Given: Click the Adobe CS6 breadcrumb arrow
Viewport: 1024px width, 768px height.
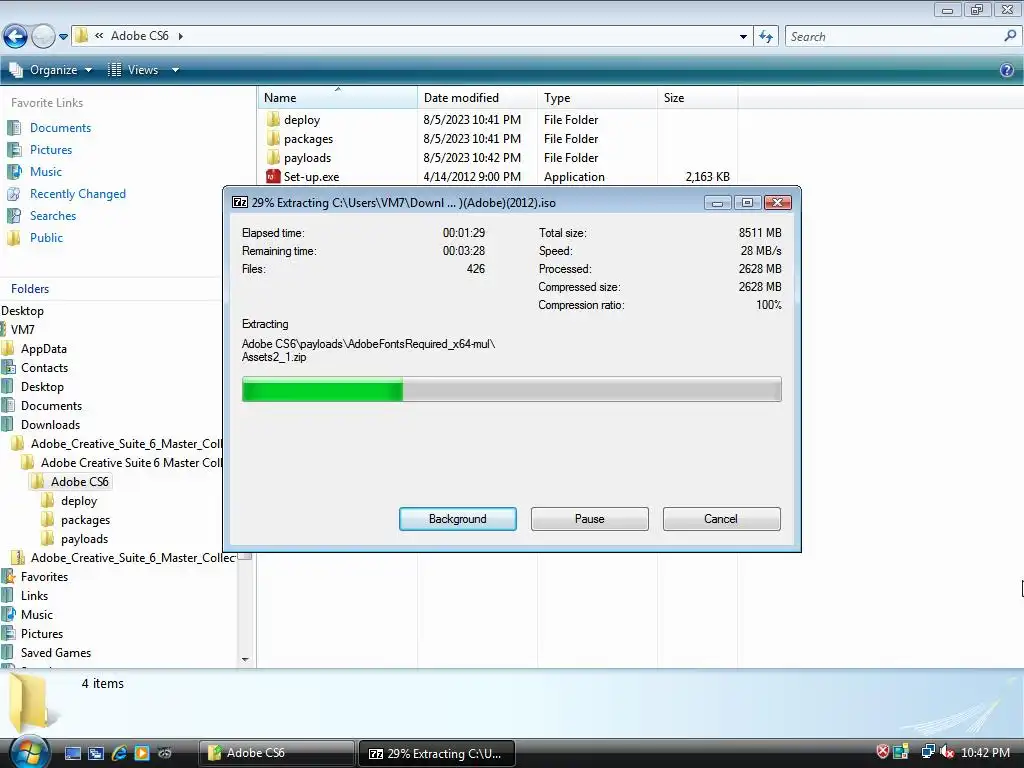Looking at the screenshot, I should point(181,36).
